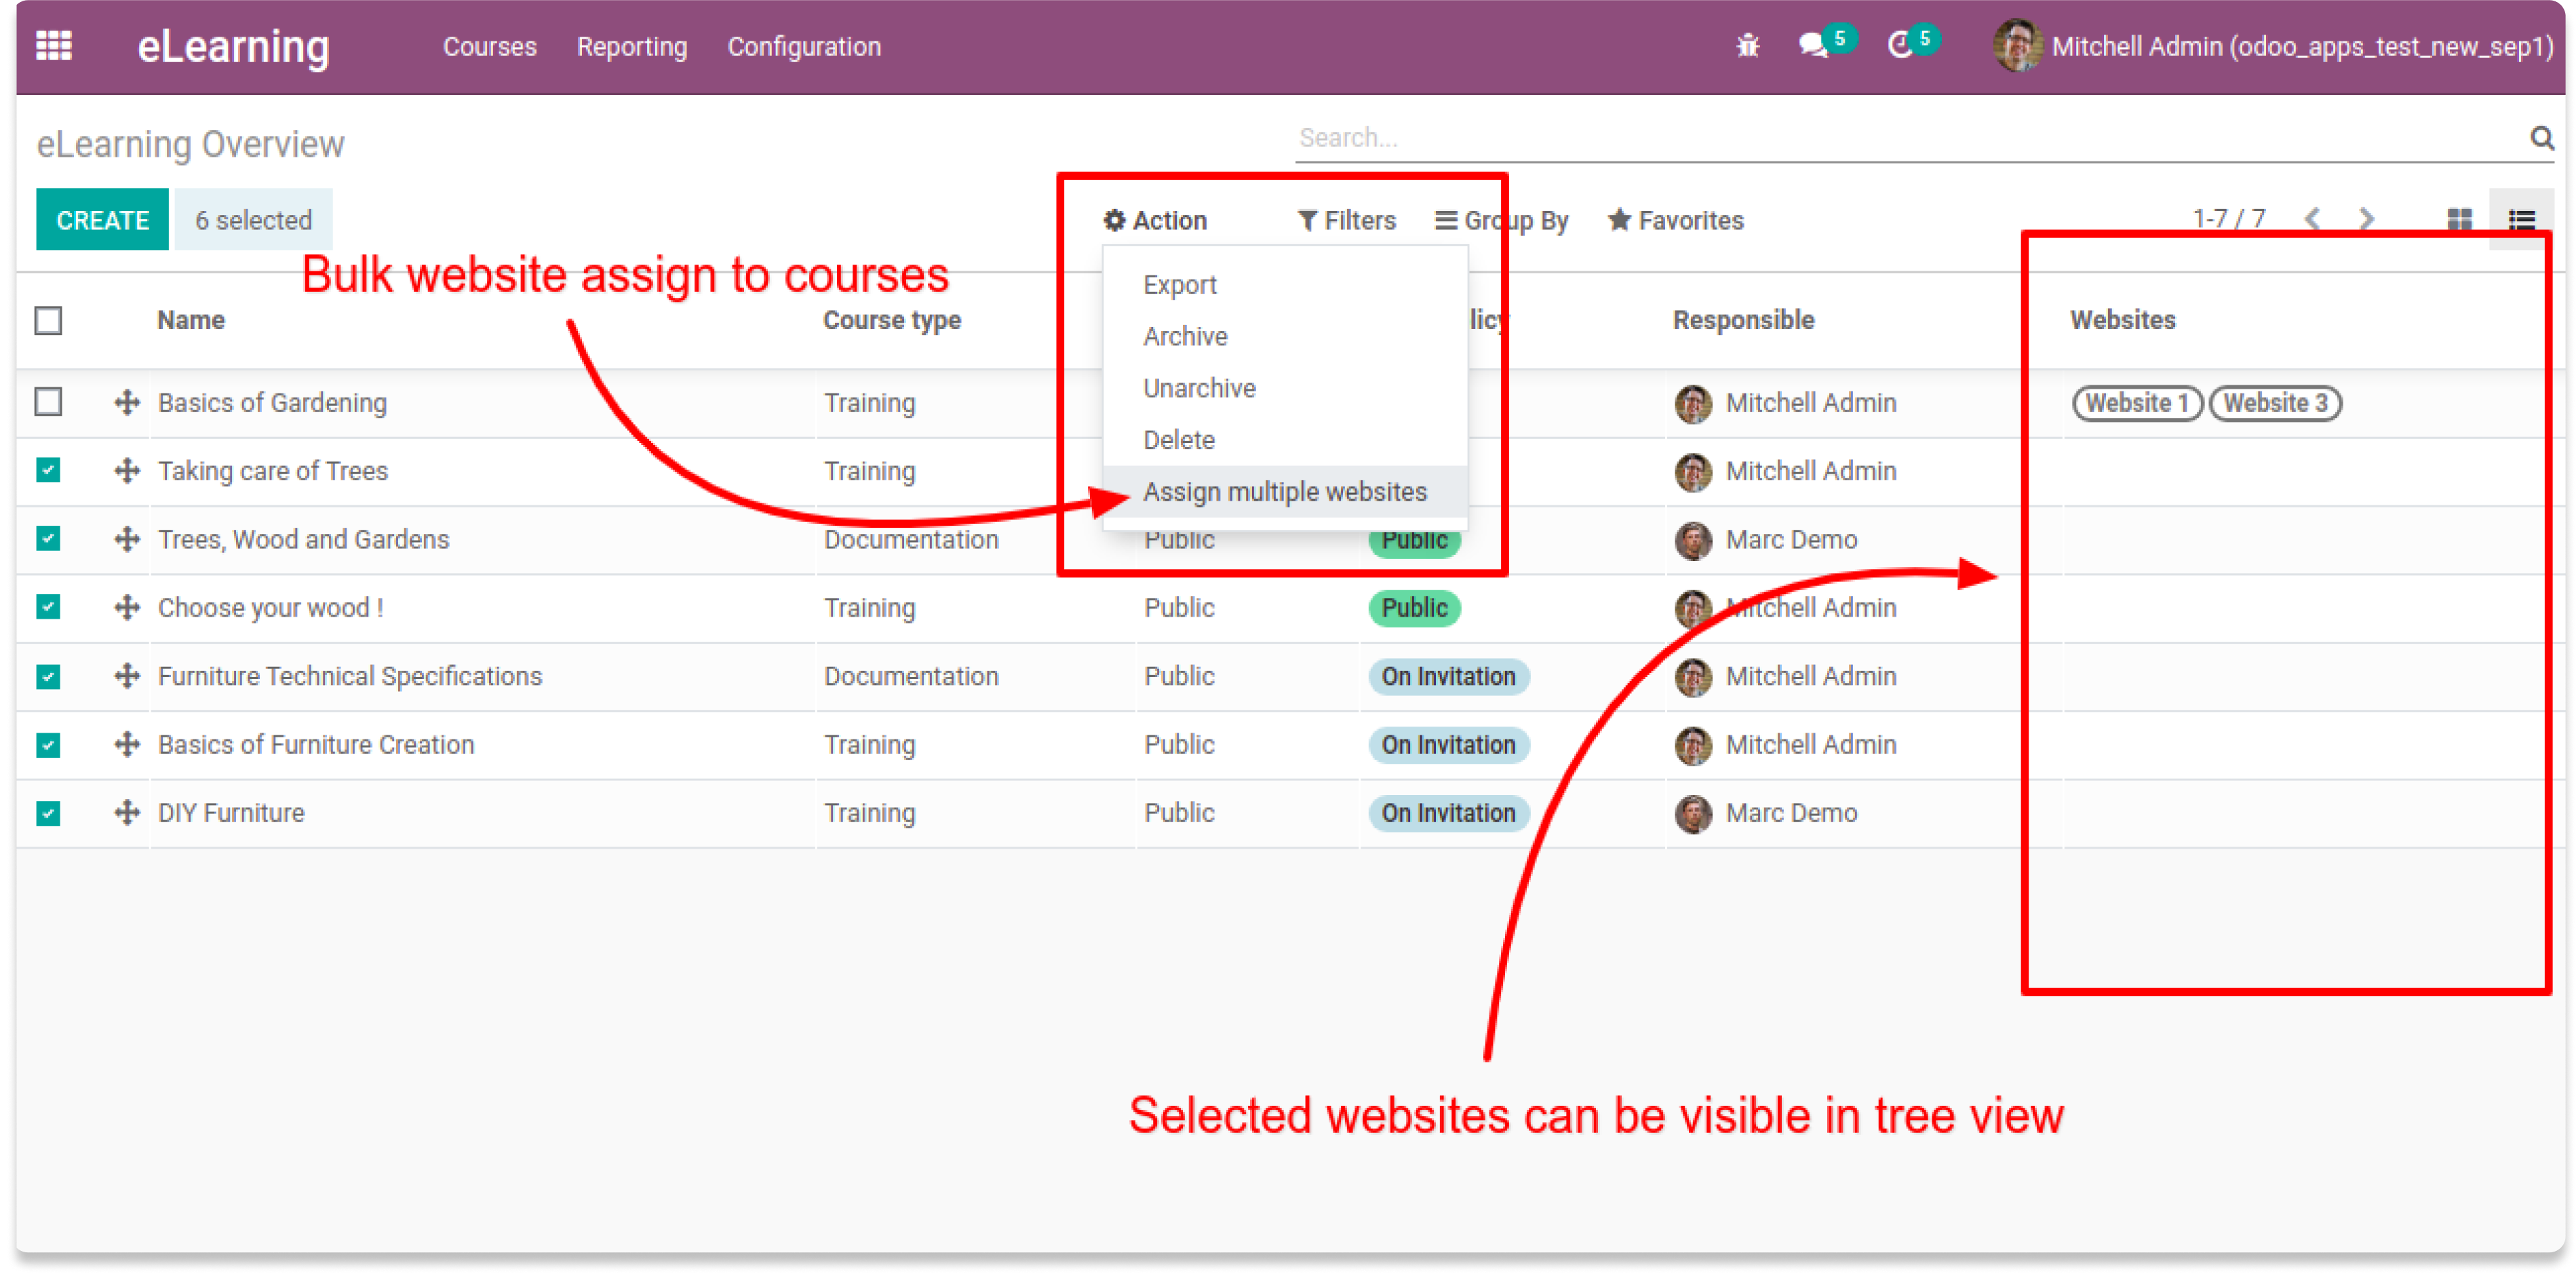The width and height of the screenshot is (2576, 1274).
Task: Click the CREATE button
Action: point(102,220)
